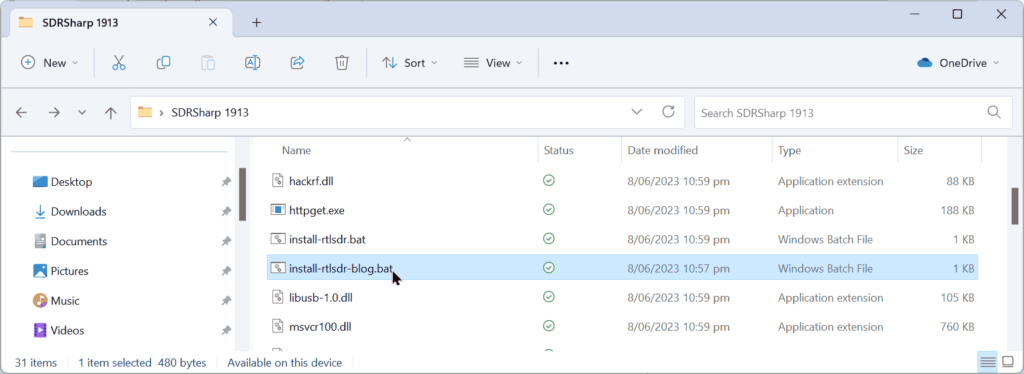Click the Rename icon in toolbar
The height and width of the screenshot is (374, 1024).
click(253, 63)
